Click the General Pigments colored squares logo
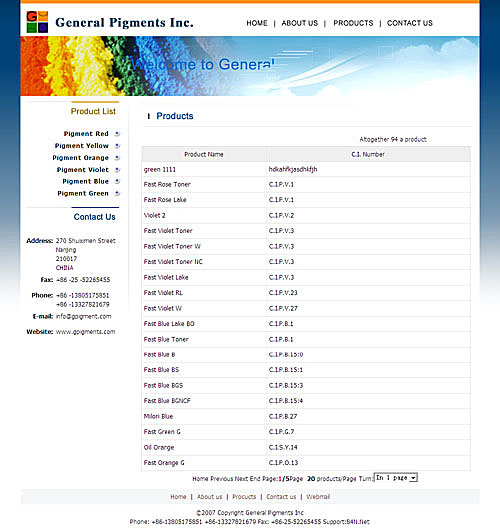 point(37,22)
